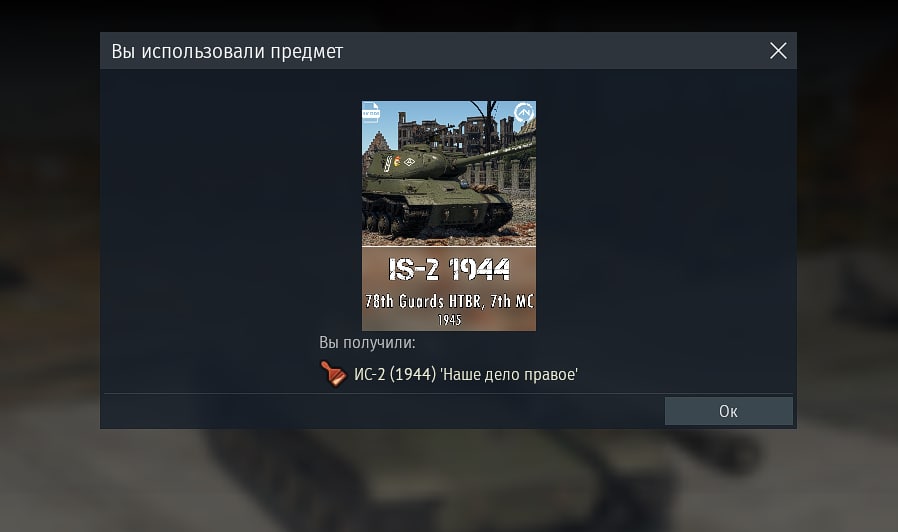The image size is (898, 532).
Task: Click the document icon on the card's corner
Action: (x=371, y=113)
